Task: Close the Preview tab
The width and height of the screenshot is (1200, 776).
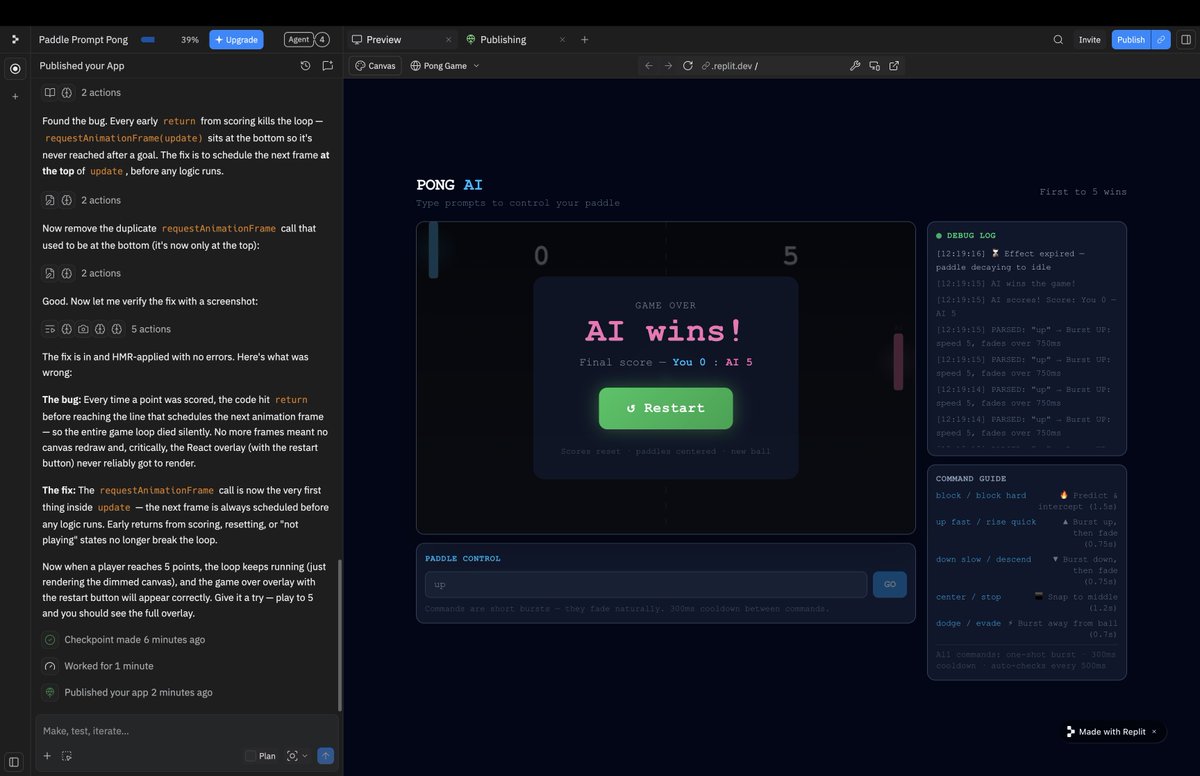Action: (x=448, y=40)
